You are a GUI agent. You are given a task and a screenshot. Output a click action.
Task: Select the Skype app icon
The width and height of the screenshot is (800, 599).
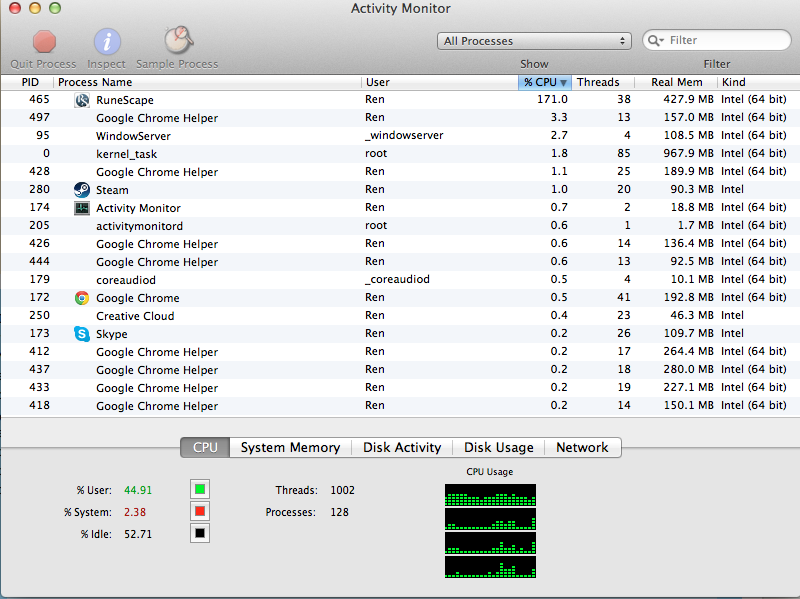[x=82, y=334]
